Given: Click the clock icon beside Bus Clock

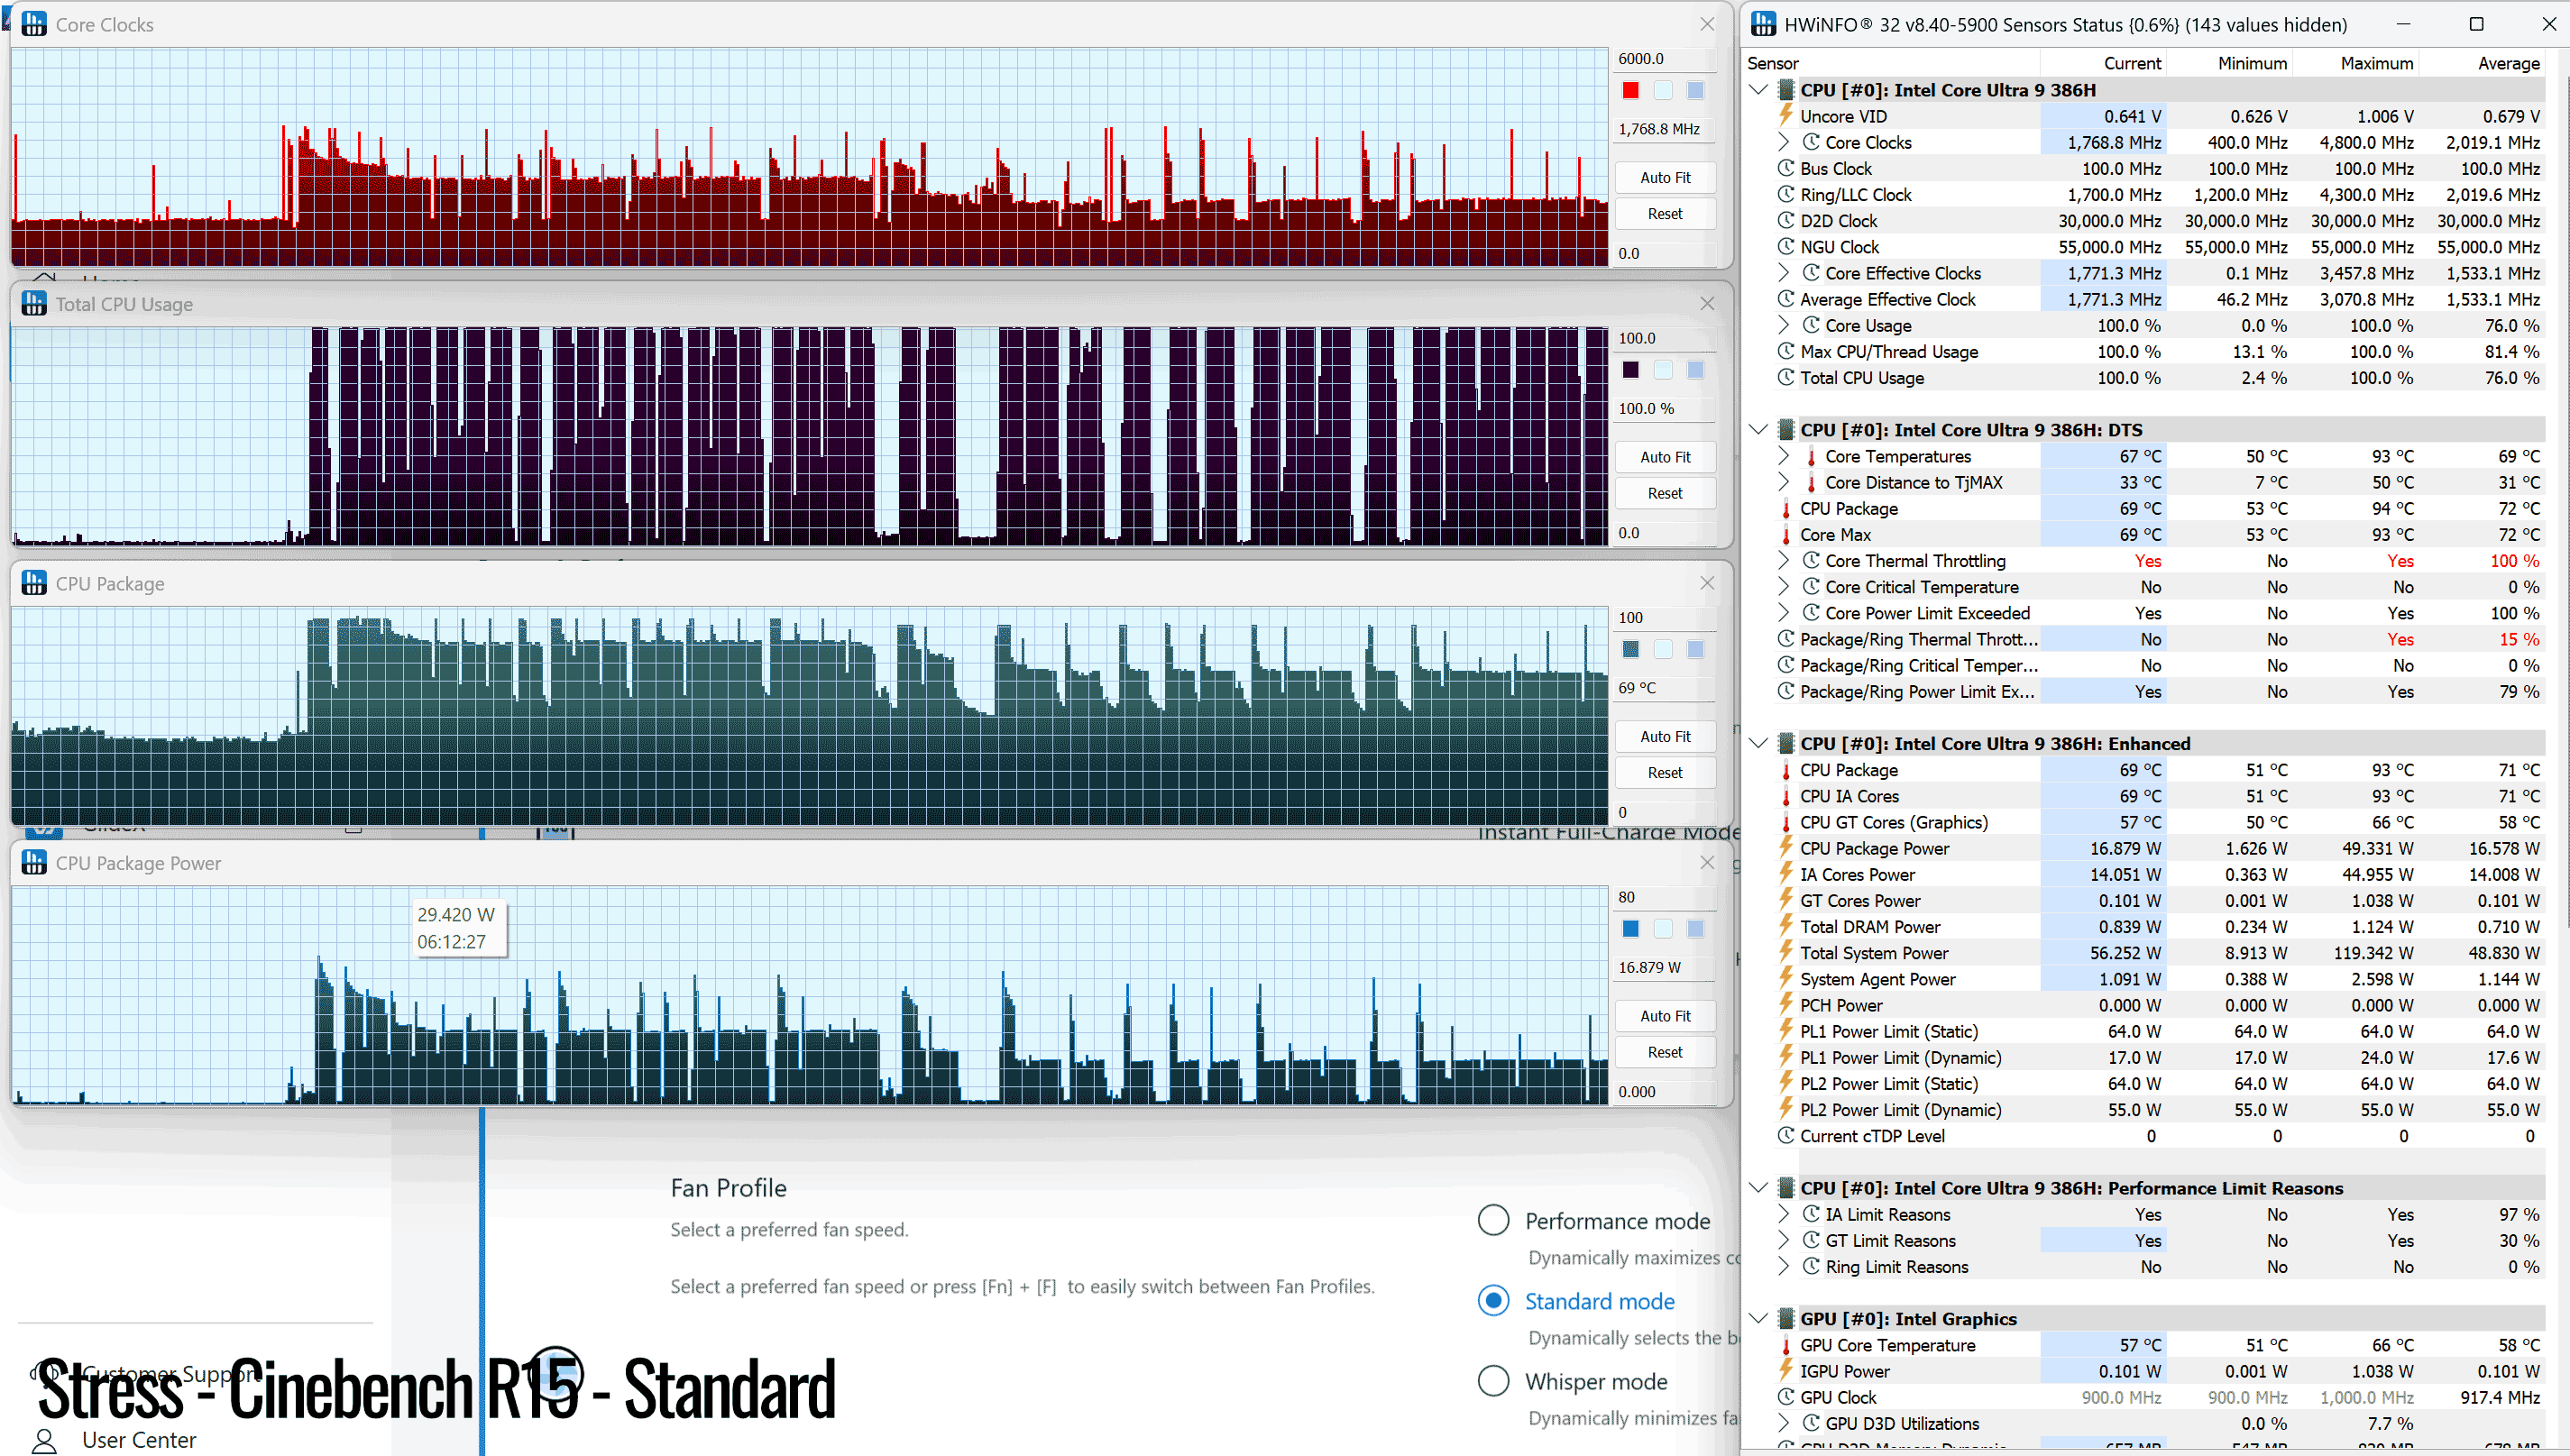Looking at the screenshot, I should tap(1786, 168).
